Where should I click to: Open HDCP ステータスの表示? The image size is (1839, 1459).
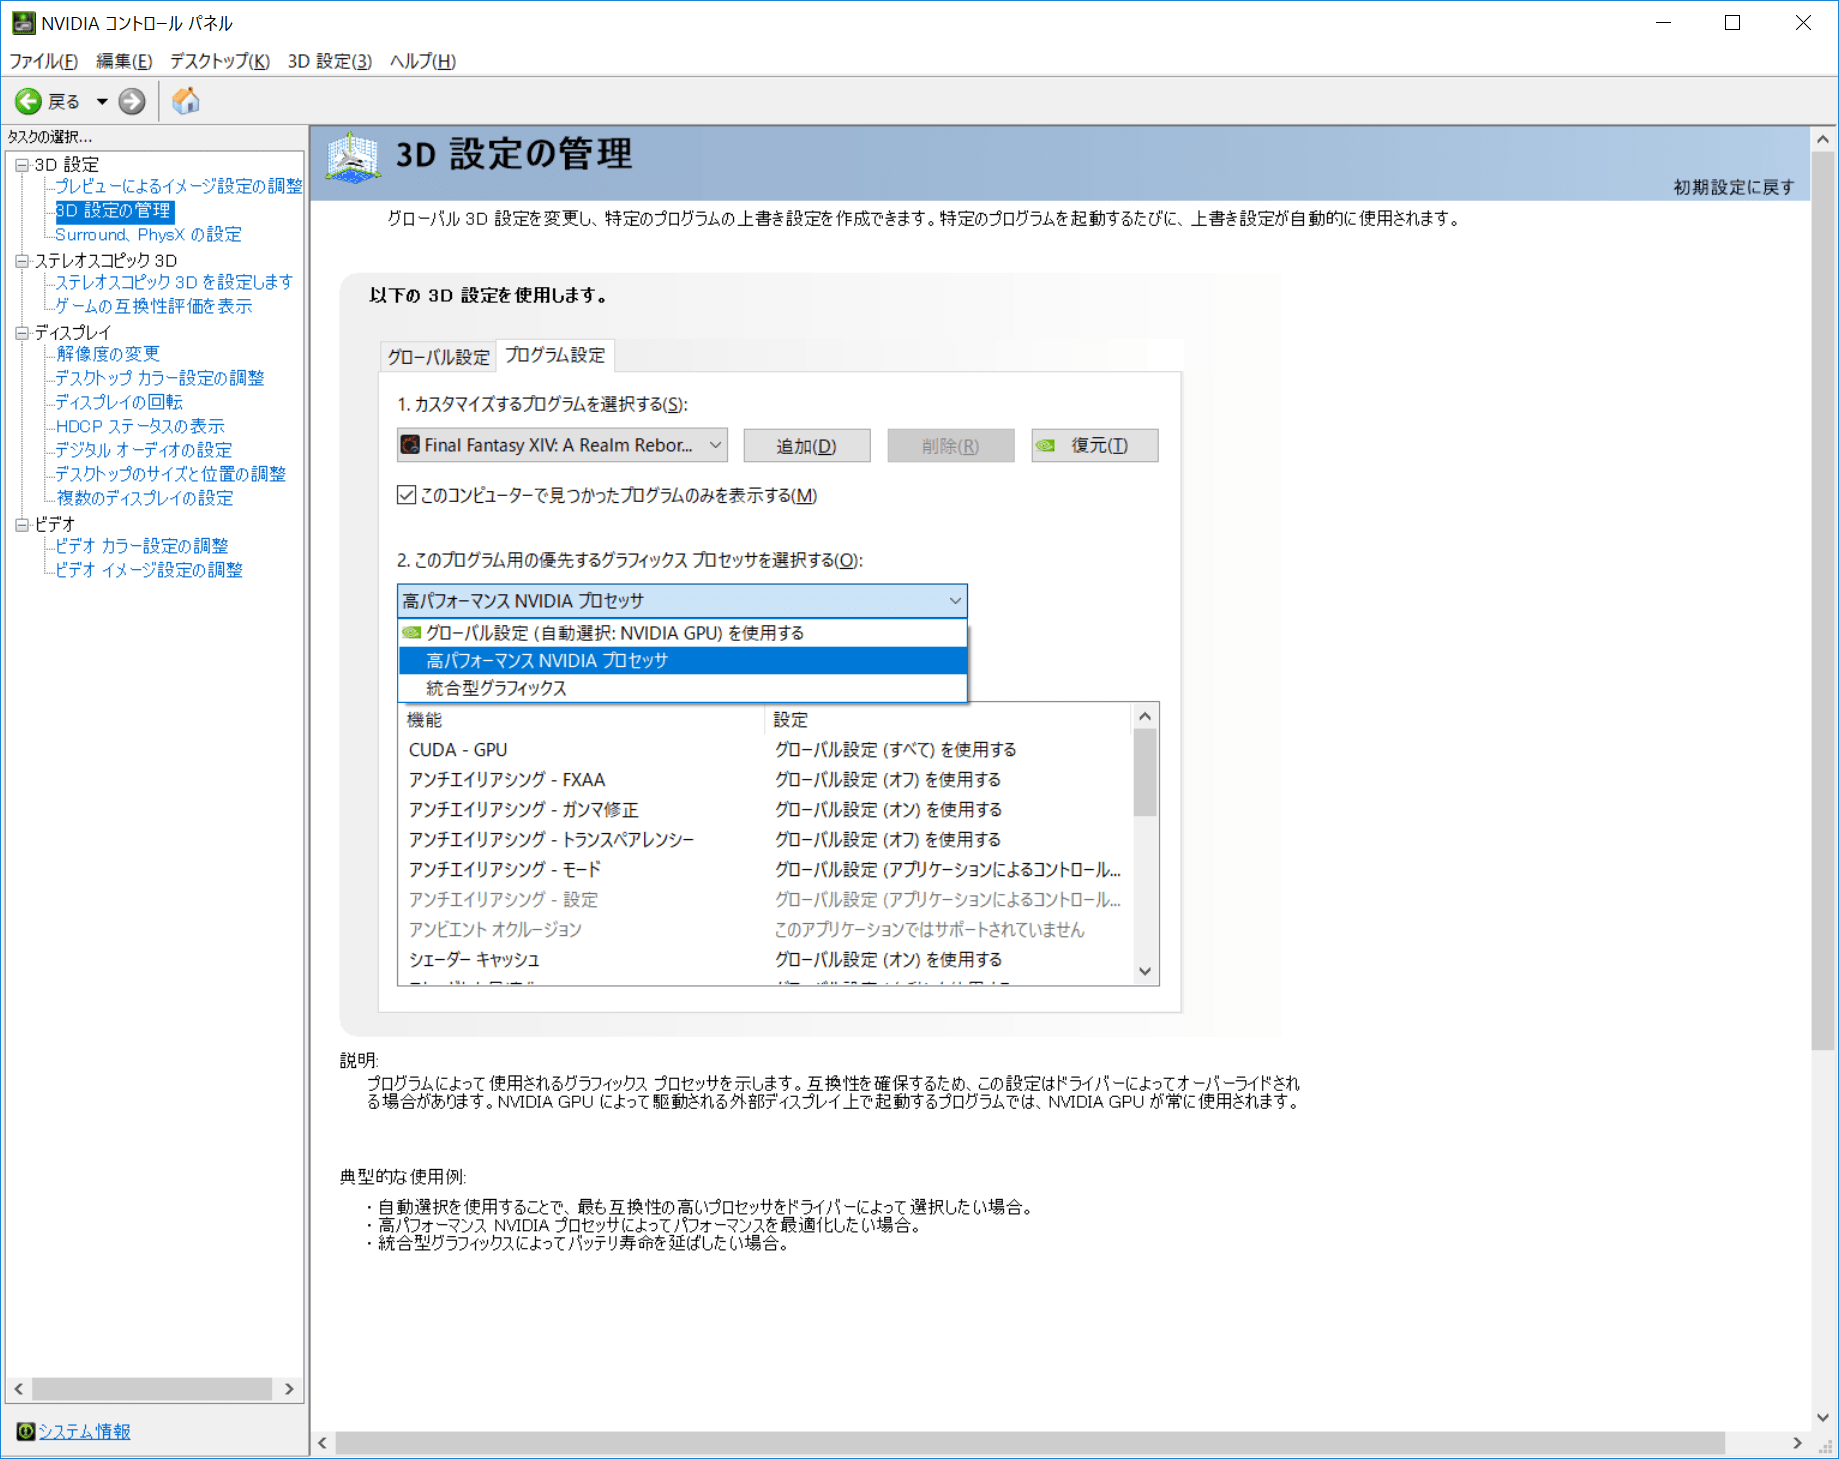click(140, 426)
